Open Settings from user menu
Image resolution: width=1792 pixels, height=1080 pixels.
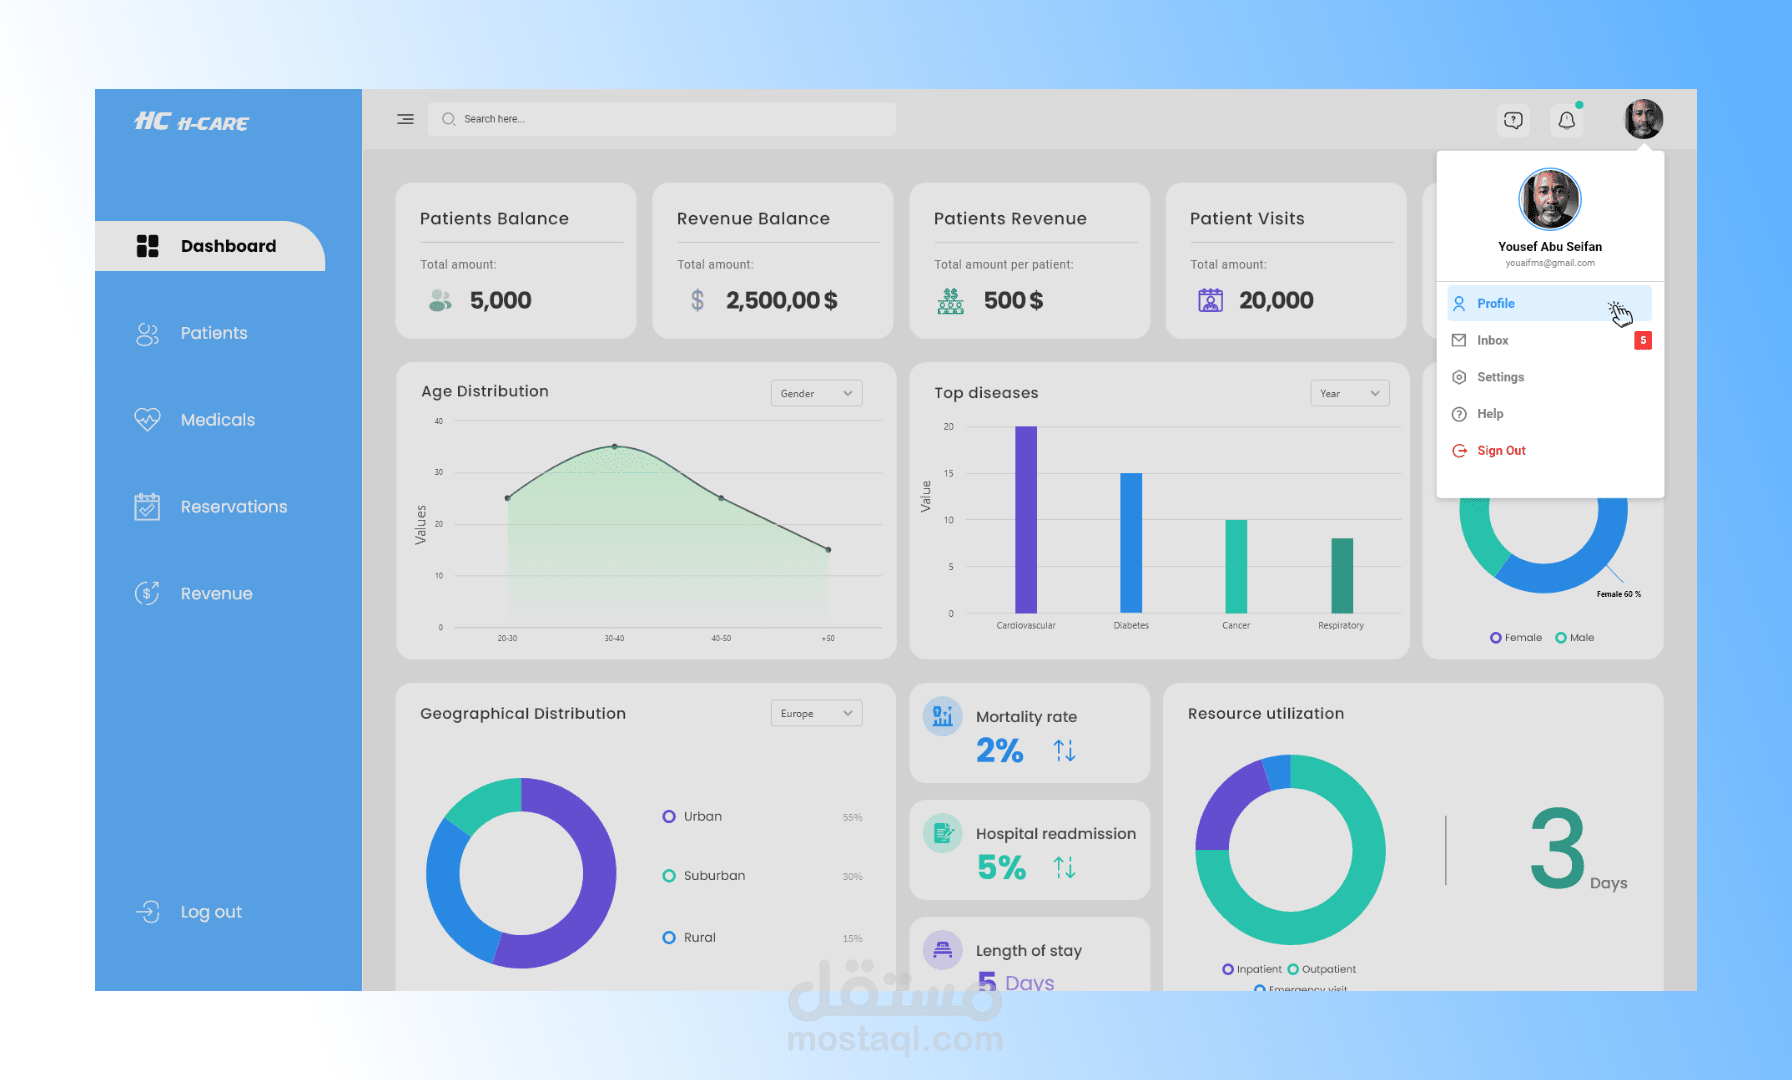click(1549, 377)
